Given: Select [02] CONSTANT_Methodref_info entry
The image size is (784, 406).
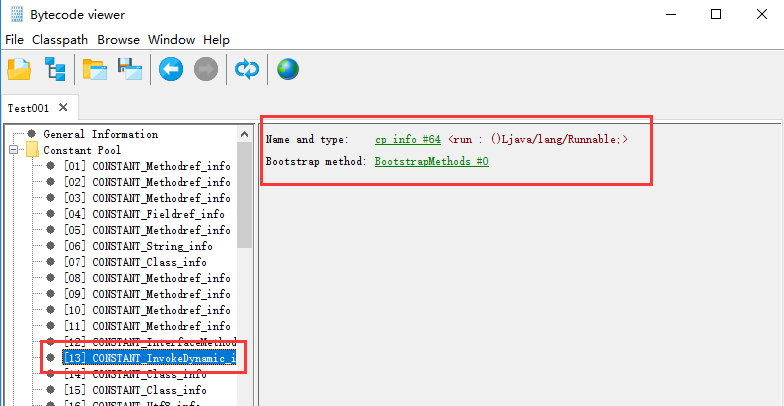Looking at the screenshot, I should [147, 182].
